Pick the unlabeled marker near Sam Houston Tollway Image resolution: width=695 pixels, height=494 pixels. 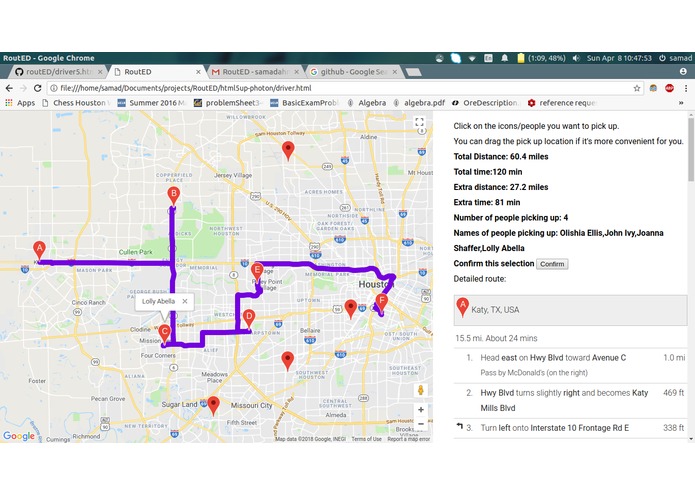(x=288, y=151)
